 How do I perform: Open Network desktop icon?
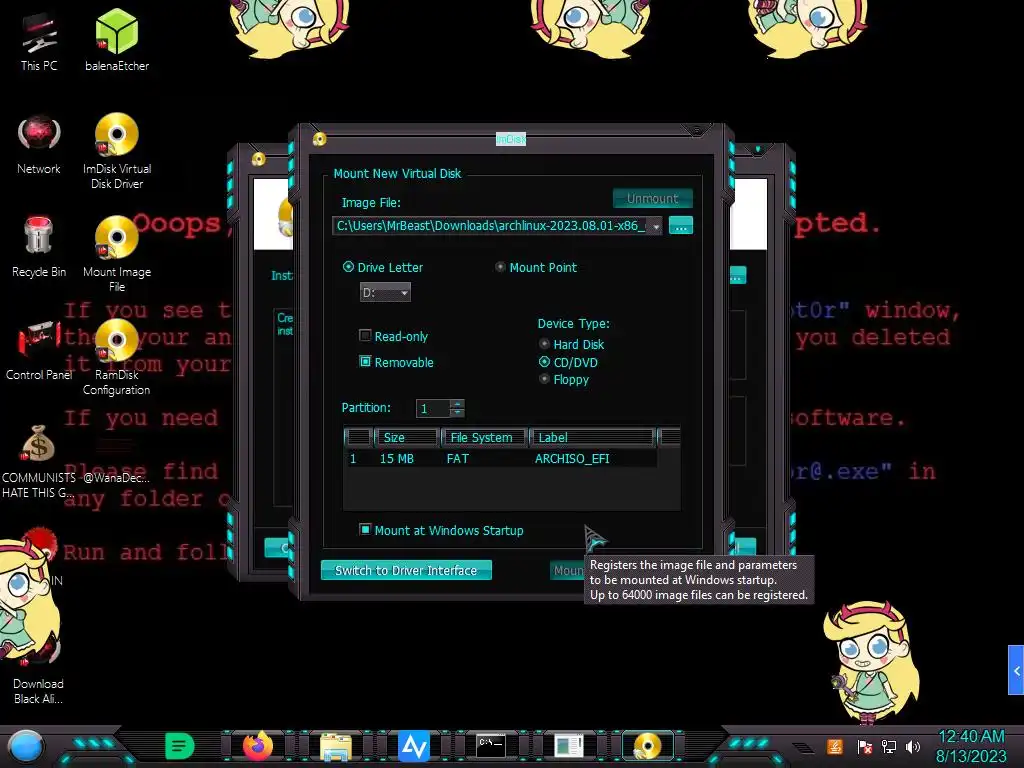pos(39,145)
